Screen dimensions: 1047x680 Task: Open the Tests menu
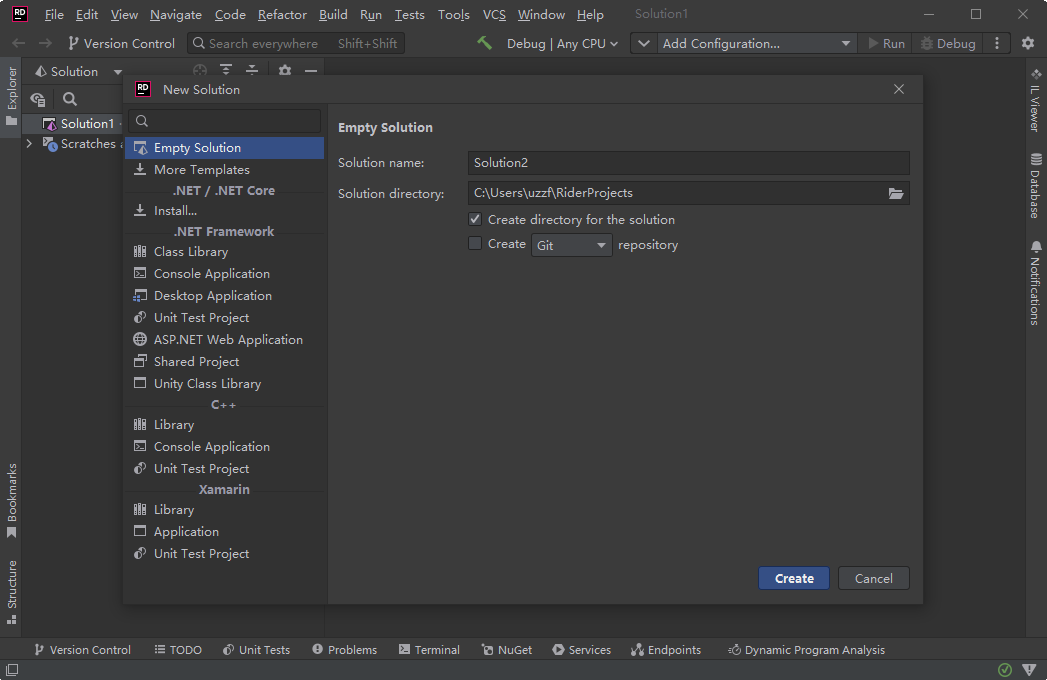(409, 15)
